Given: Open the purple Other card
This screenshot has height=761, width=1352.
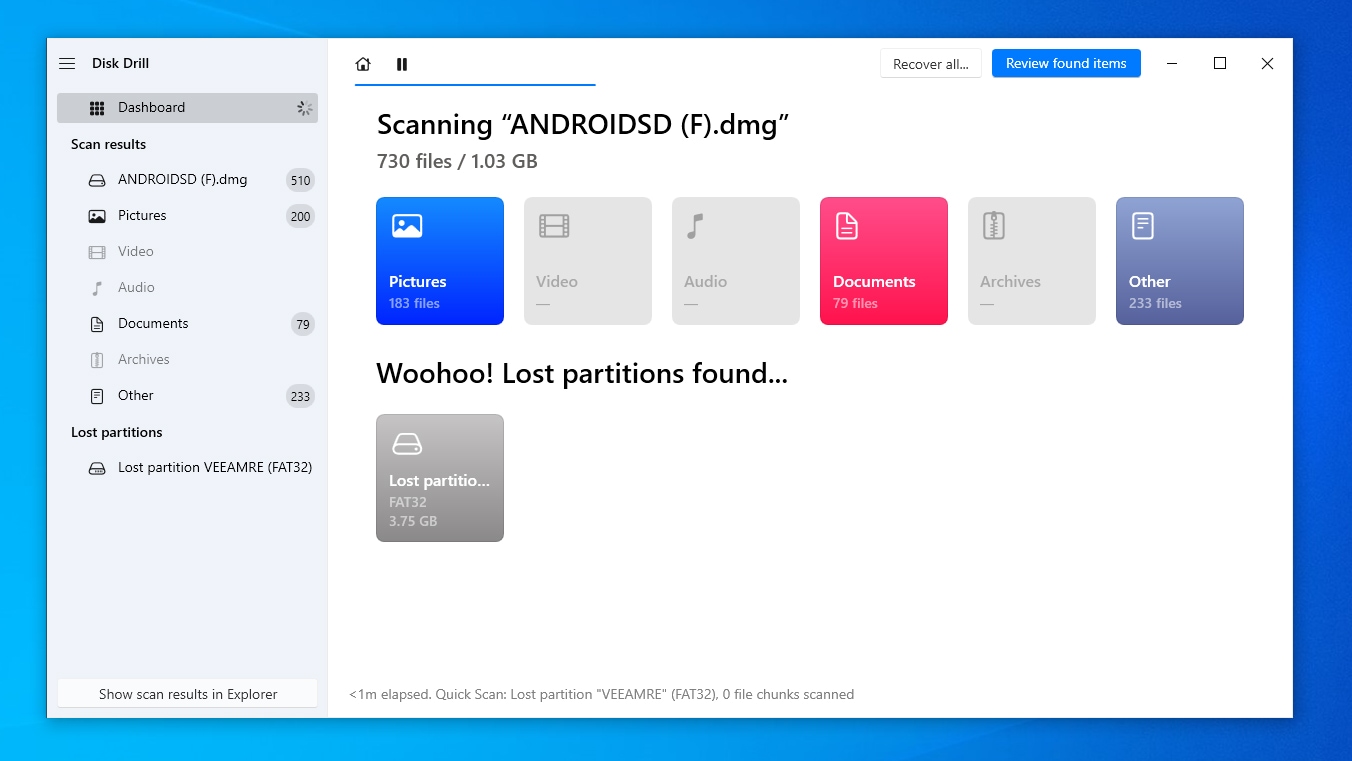Looking at the screenshot, I should tap(1180, 261).
